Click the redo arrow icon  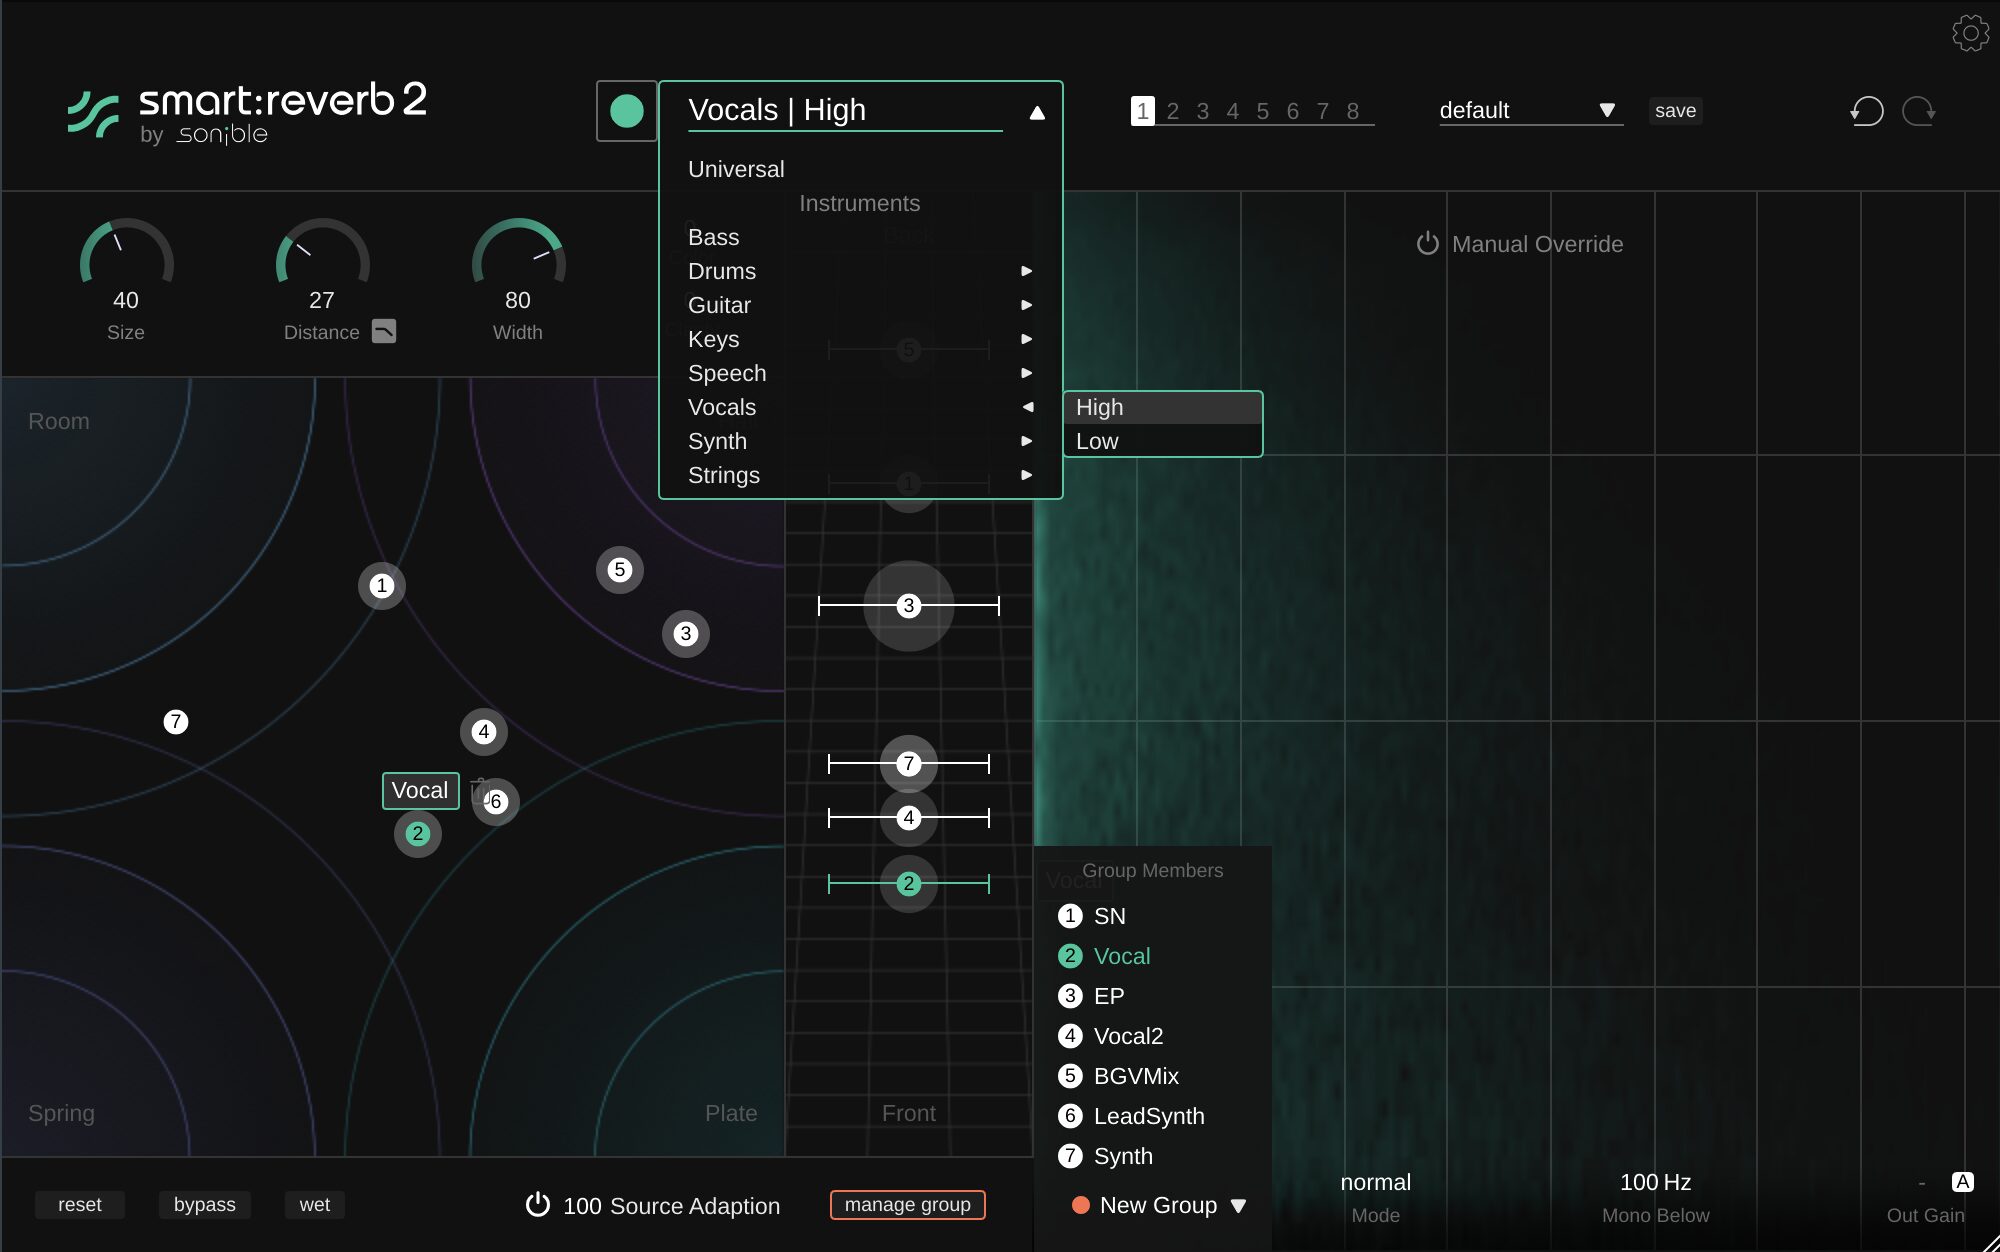coord(1919,111)
